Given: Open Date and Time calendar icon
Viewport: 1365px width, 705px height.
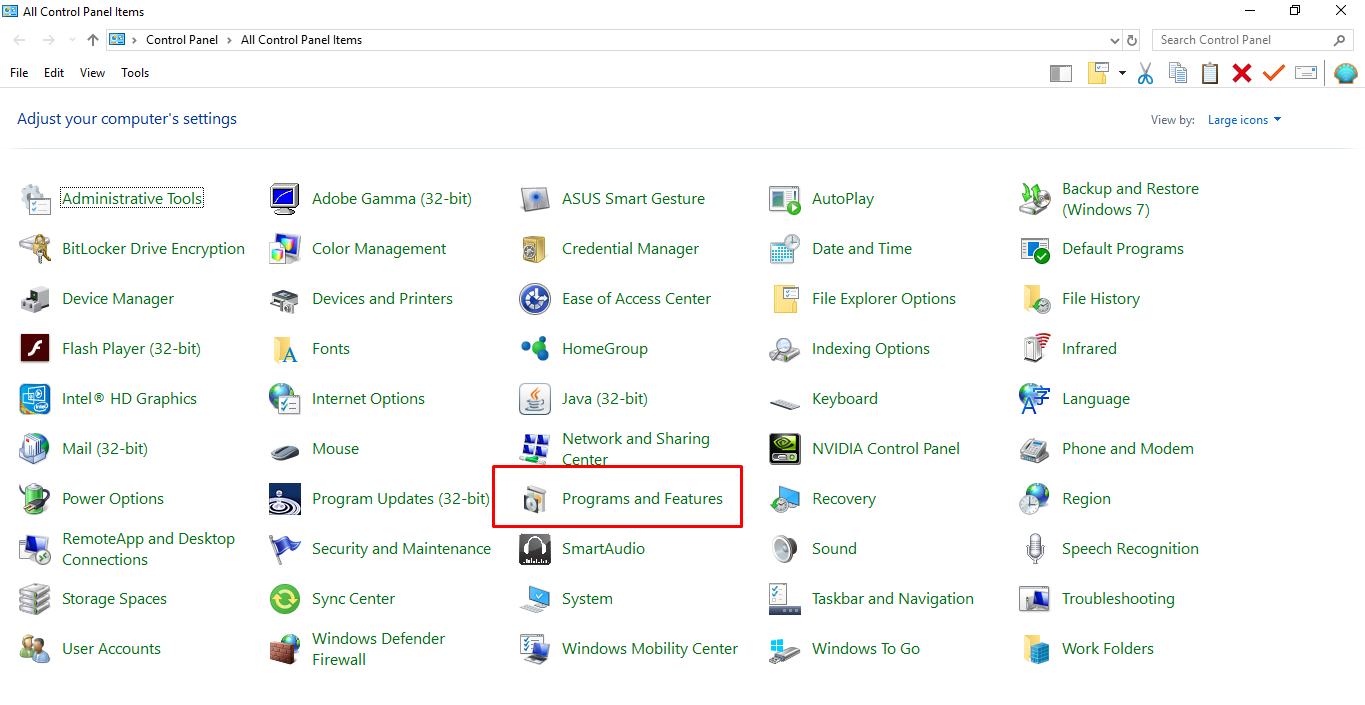Looking at the screenshot, I should tap(785, 249).
